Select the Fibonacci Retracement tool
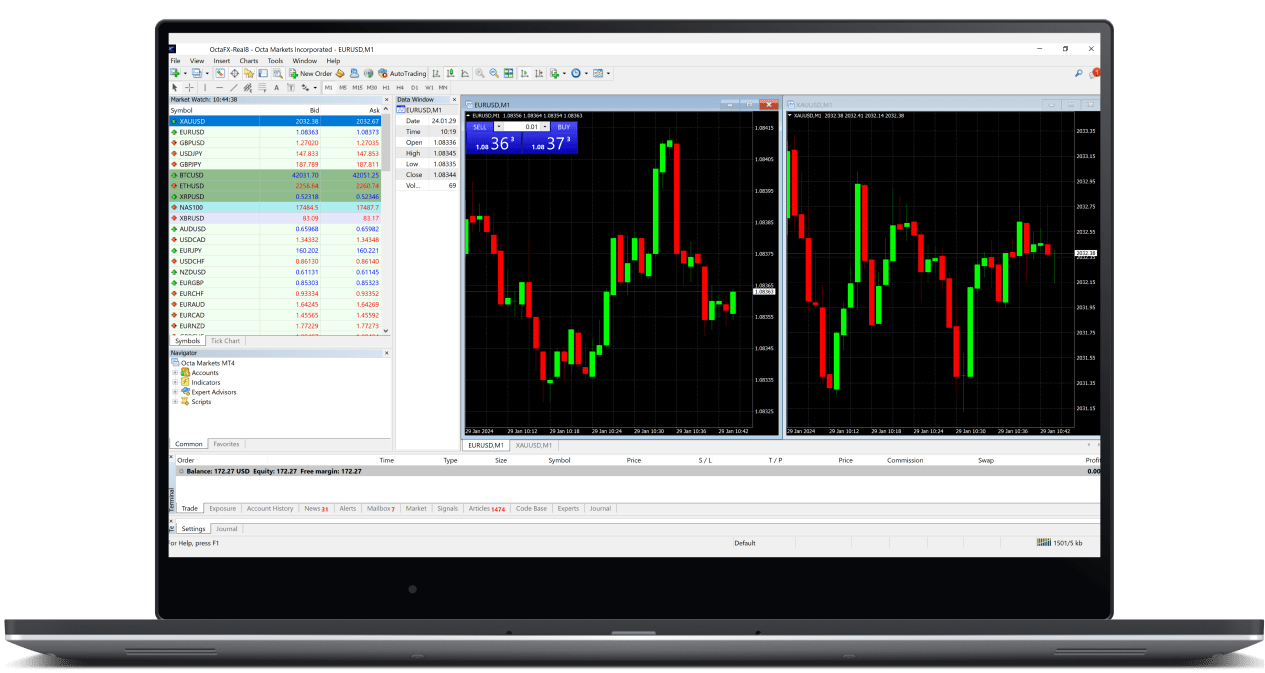 262,87
